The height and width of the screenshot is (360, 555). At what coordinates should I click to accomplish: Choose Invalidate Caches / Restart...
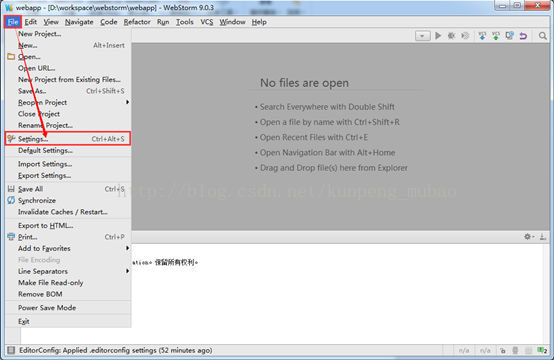(x=68, y=212)
